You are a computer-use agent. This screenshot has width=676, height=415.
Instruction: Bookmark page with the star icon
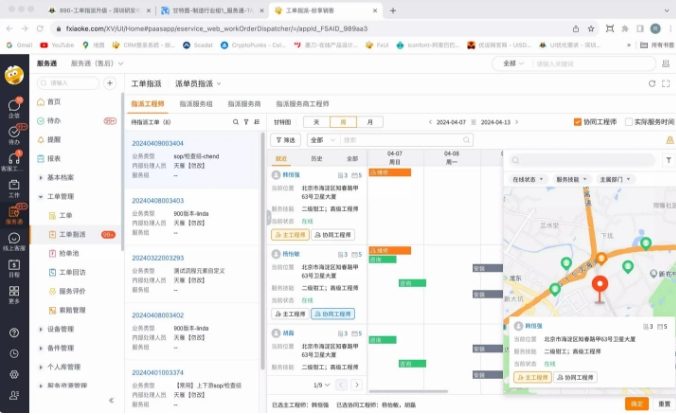(x=591, y=28)
